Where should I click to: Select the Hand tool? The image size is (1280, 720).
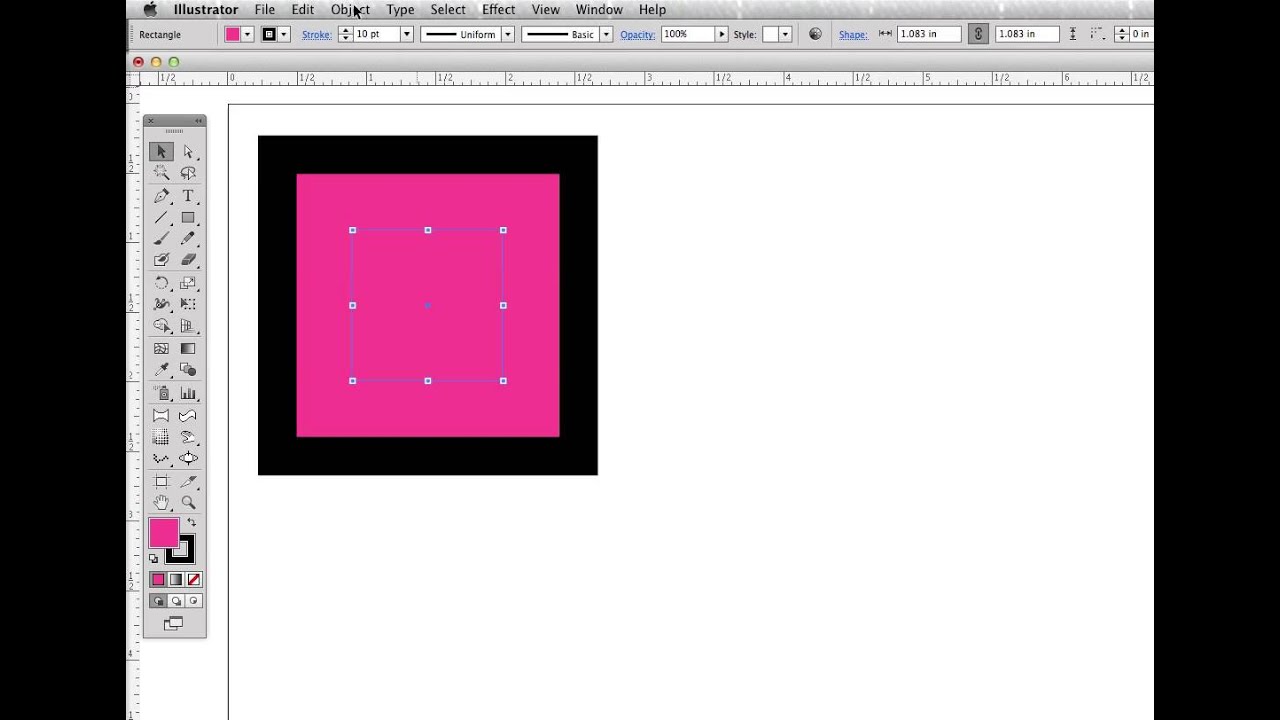coord(161,502)
